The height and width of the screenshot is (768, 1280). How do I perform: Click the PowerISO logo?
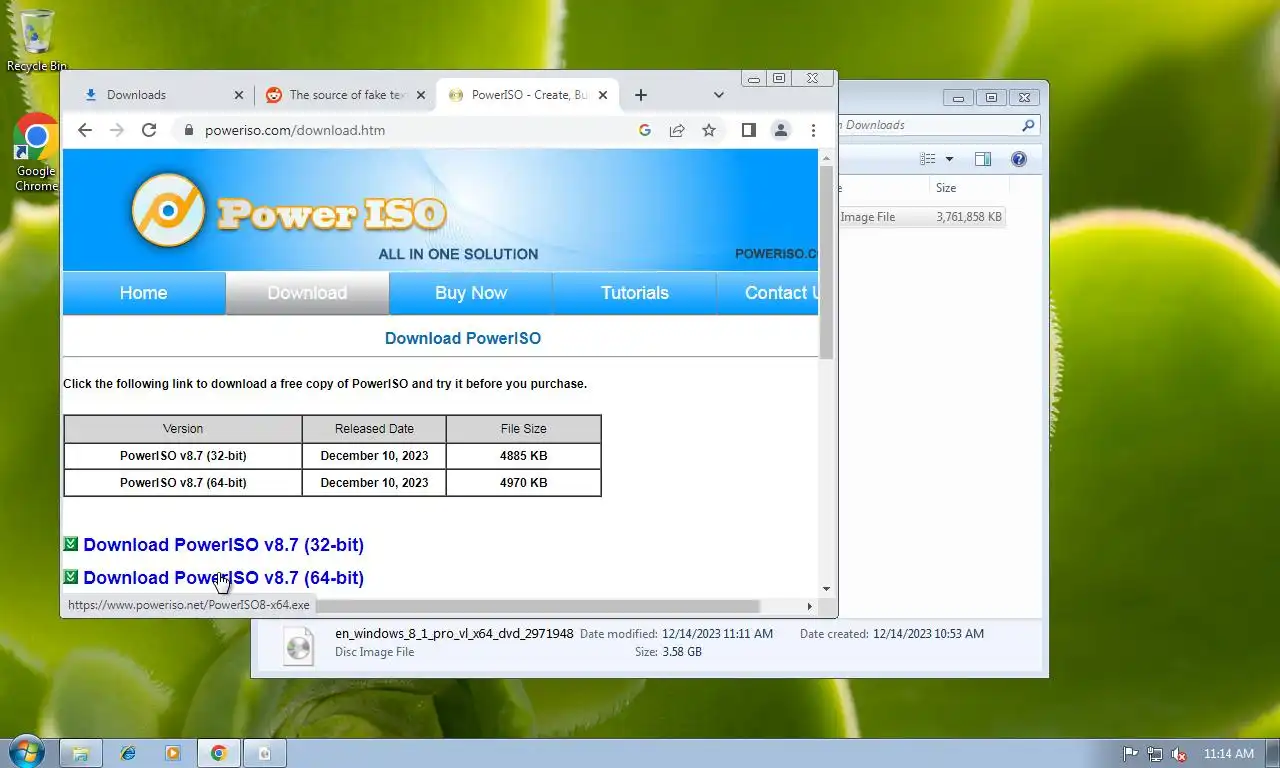coord(290,211)
